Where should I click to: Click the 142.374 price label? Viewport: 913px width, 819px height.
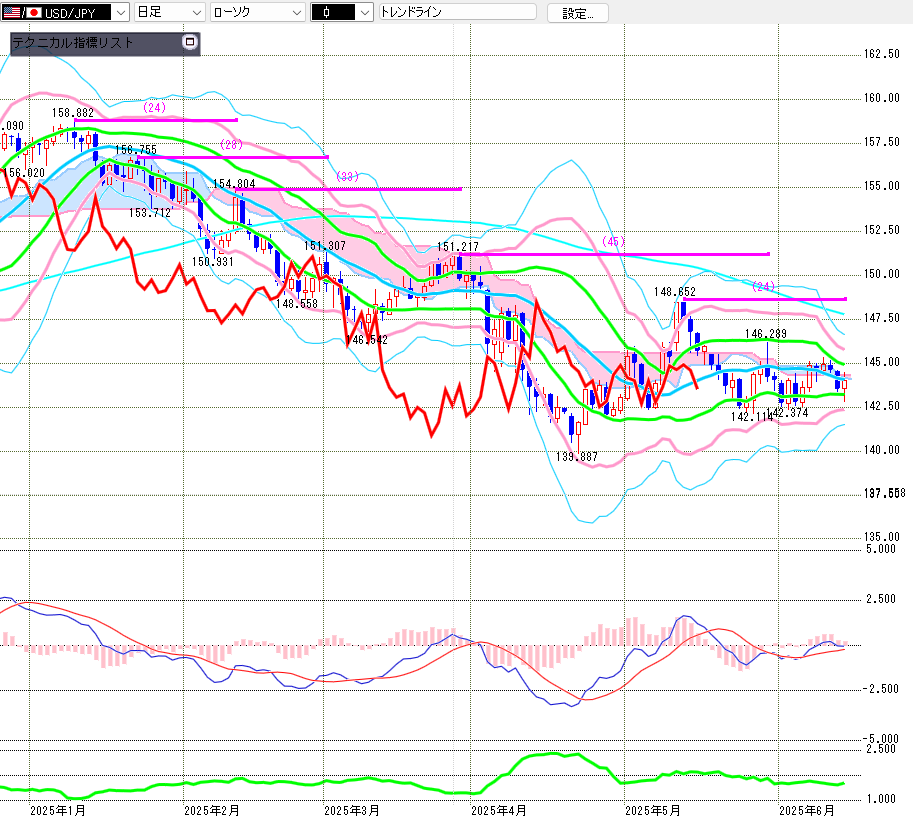(x=789, y=413)
